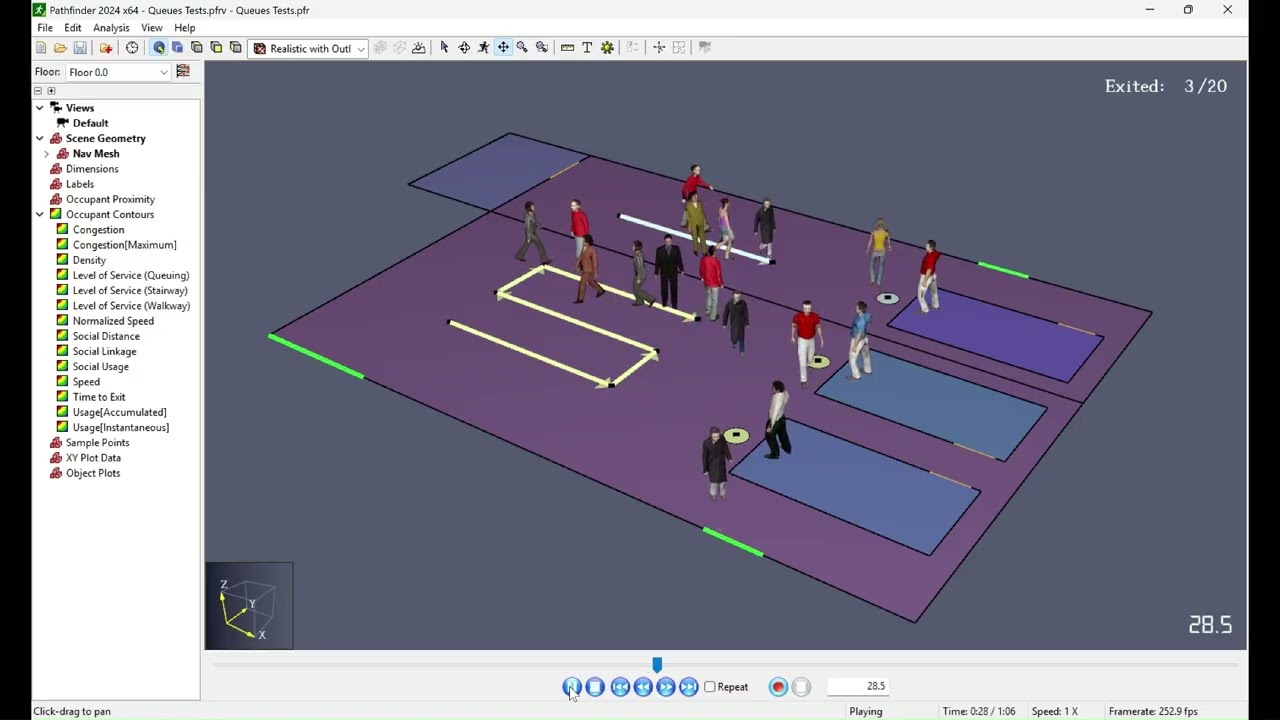This screenshot has height=720, width=1280.
Task: Click the expand-all plus box above the tree
Action: tap(51, 91)
